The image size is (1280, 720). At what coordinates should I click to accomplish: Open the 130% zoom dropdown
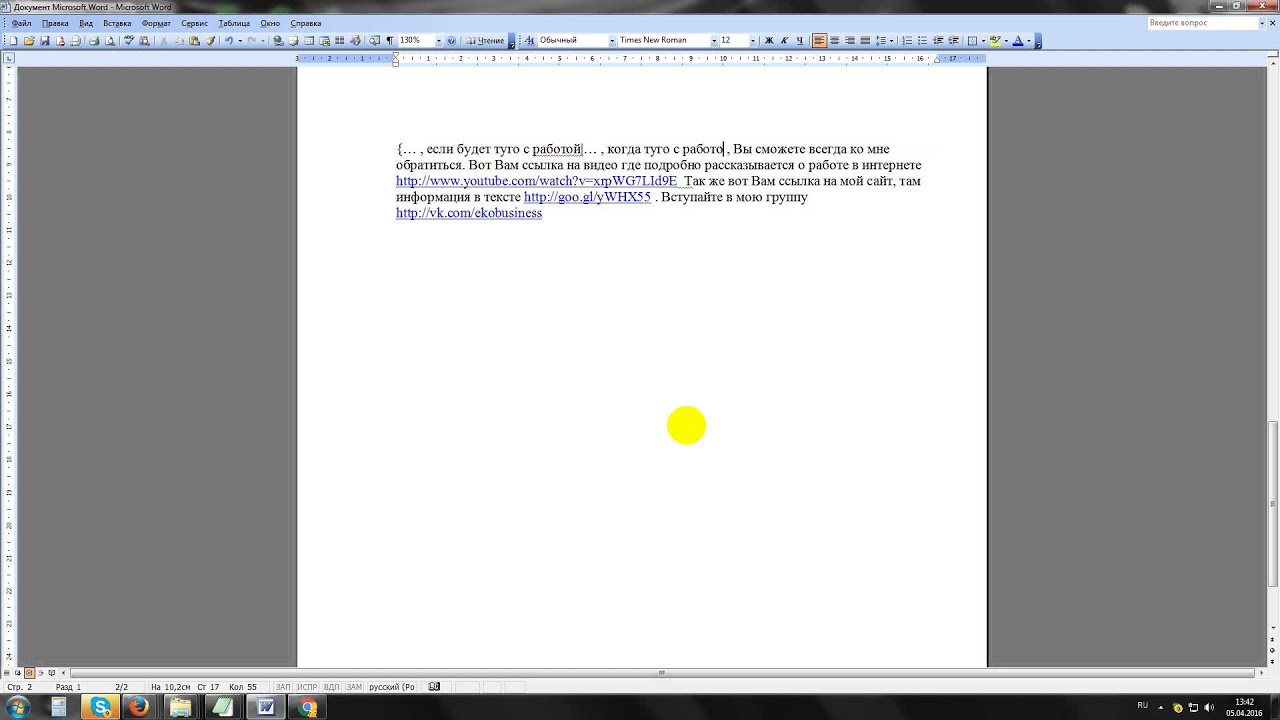(x=439, y=41)
